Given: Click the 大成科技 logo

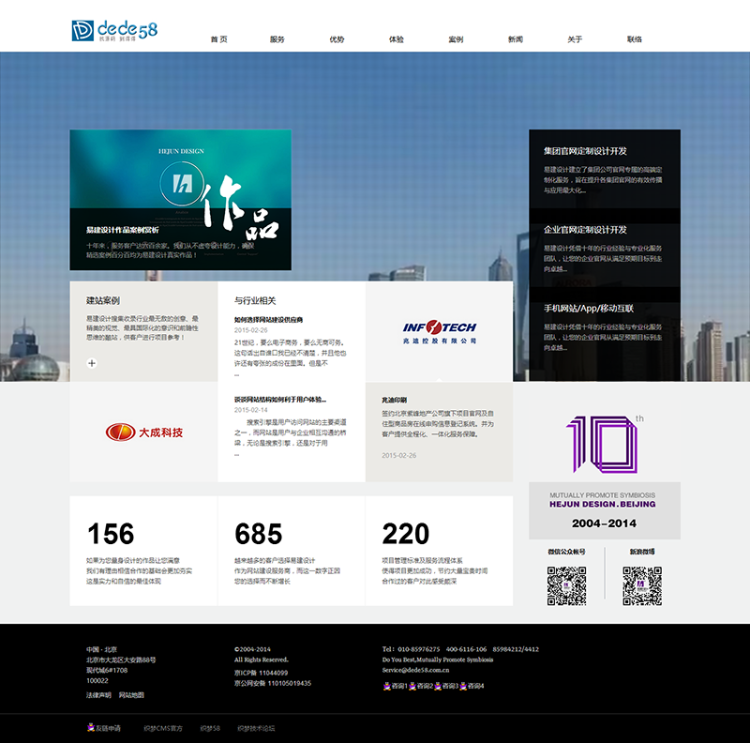Looking at the screenshot, I should click(144, 432).
